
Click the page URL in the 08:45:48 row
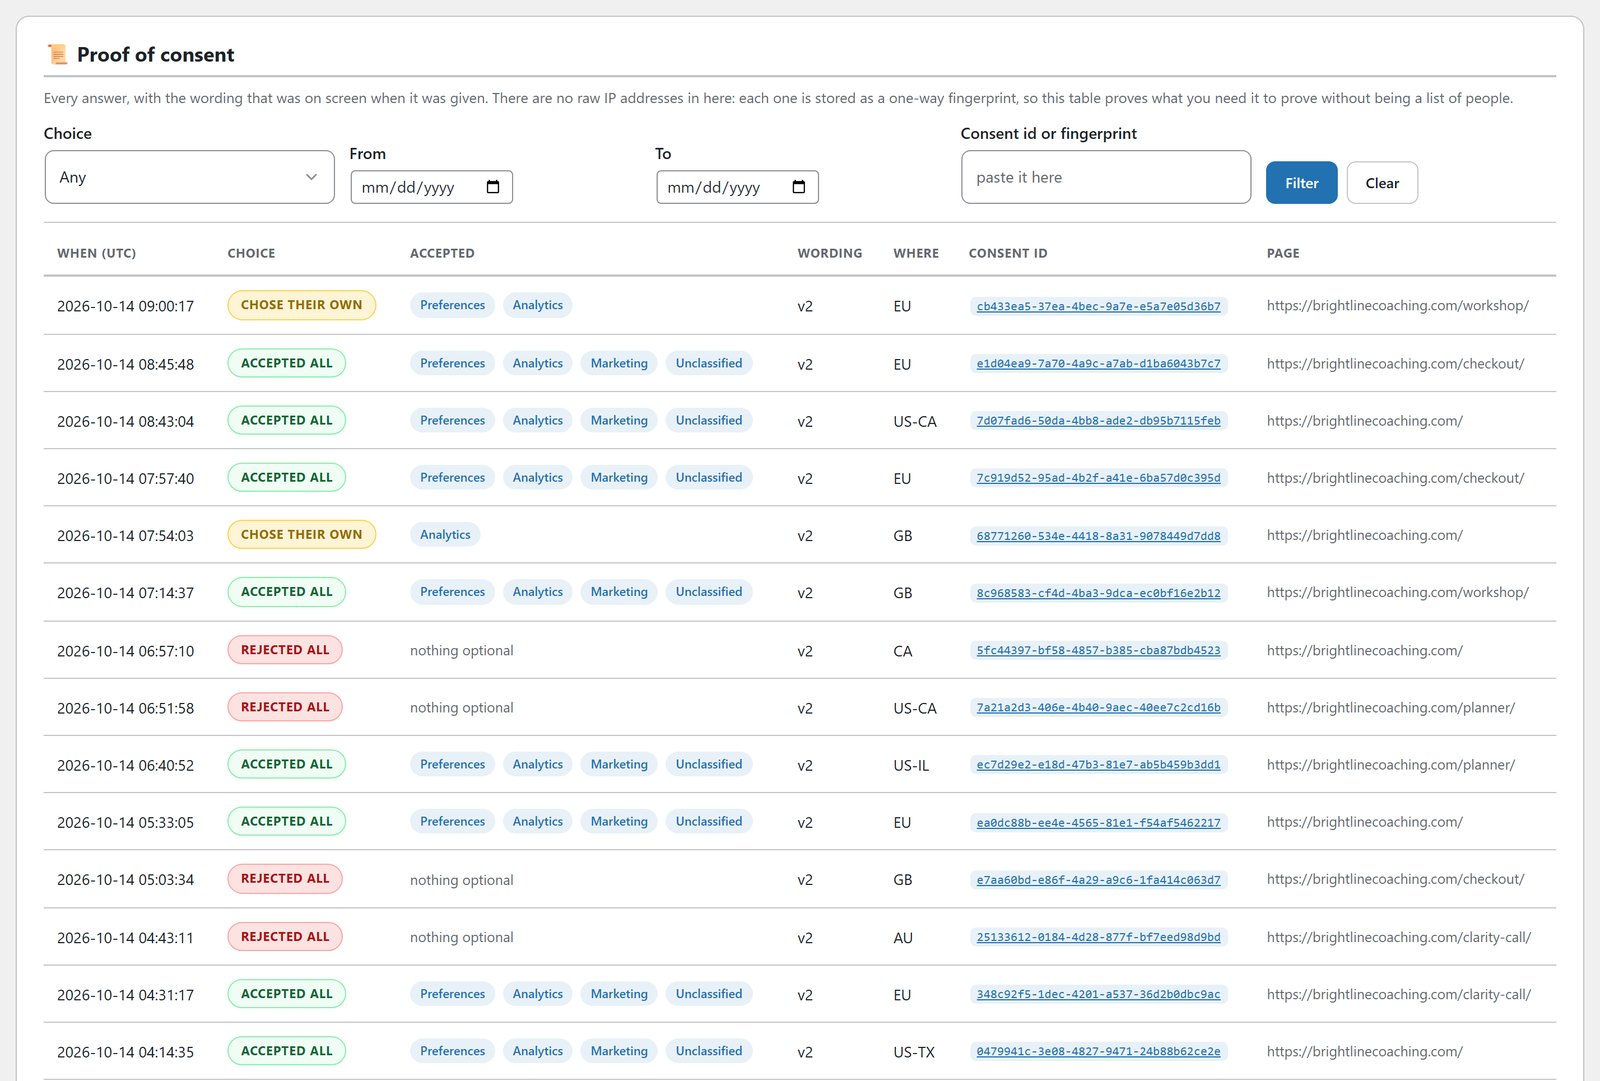point(1395,364)
